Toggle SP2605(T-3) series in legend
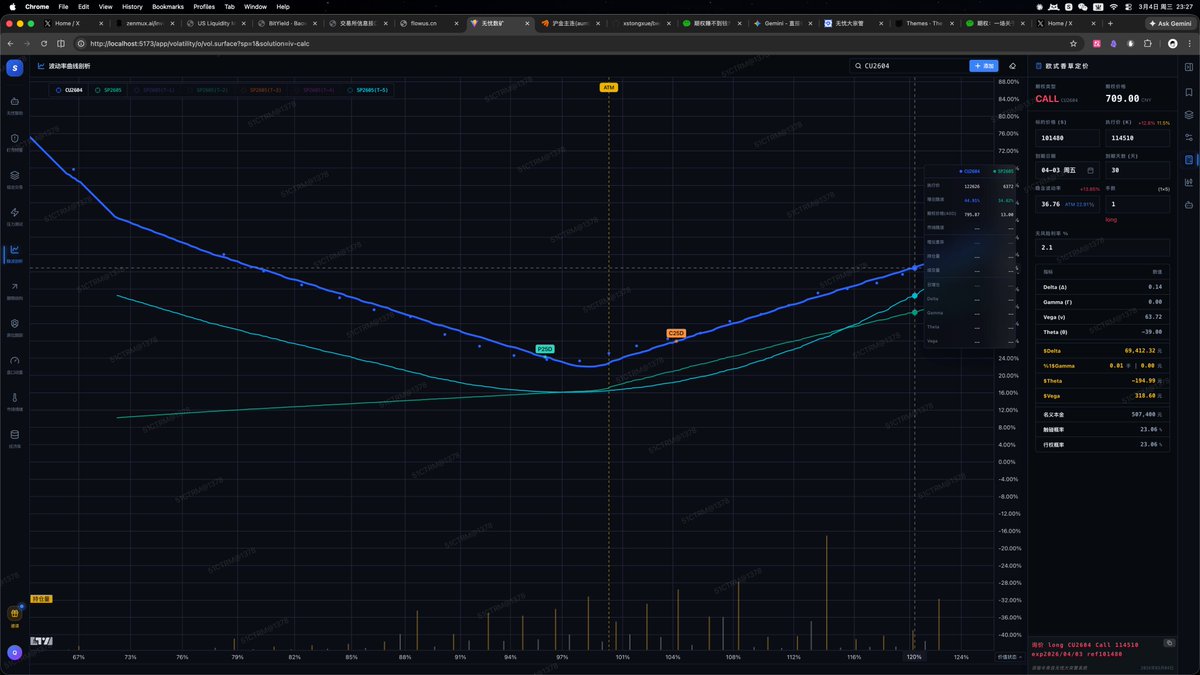 (x=260, y=90)
